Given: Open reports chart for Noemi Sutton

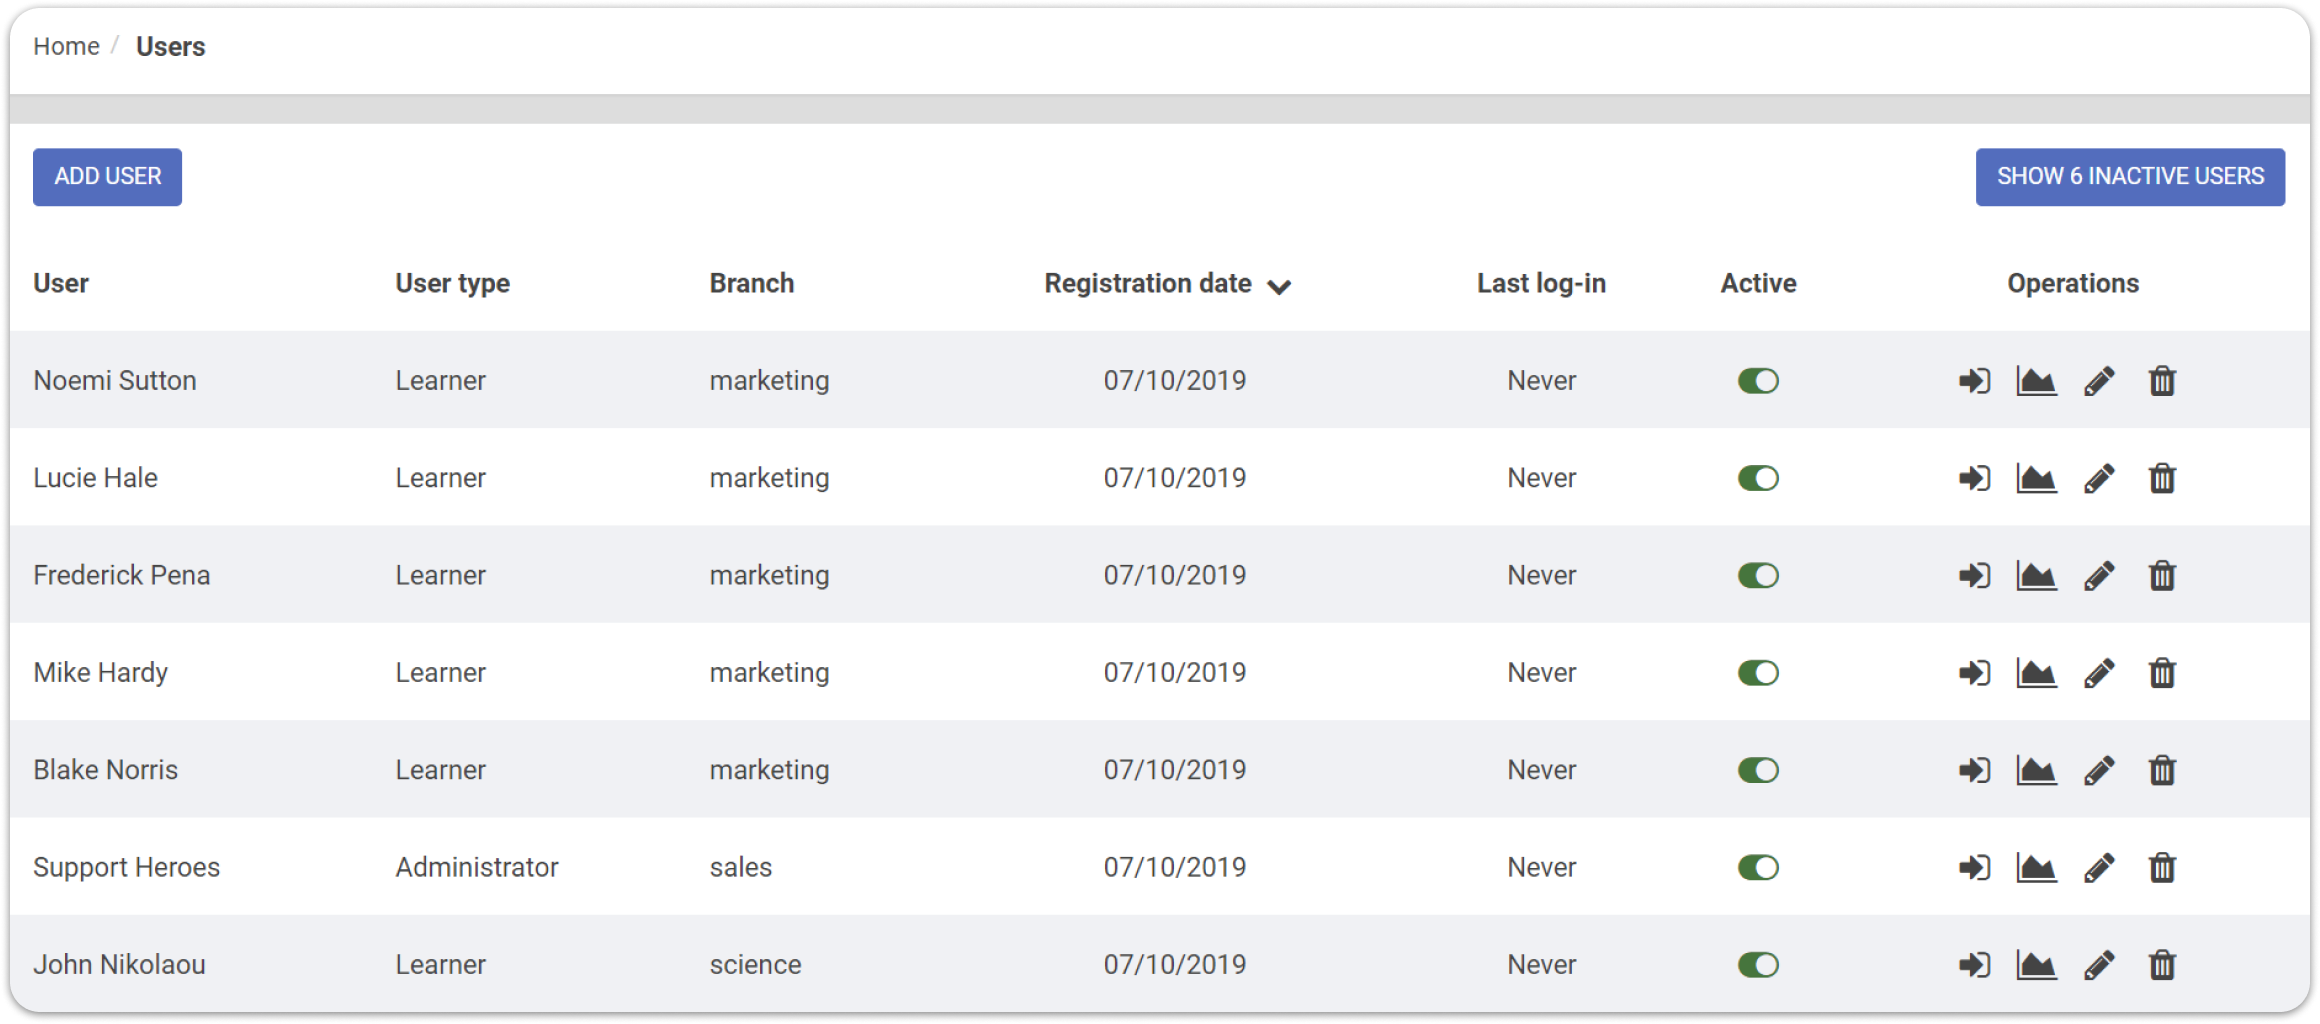Looking at the screenshot, I should (x=2036, y=381).
